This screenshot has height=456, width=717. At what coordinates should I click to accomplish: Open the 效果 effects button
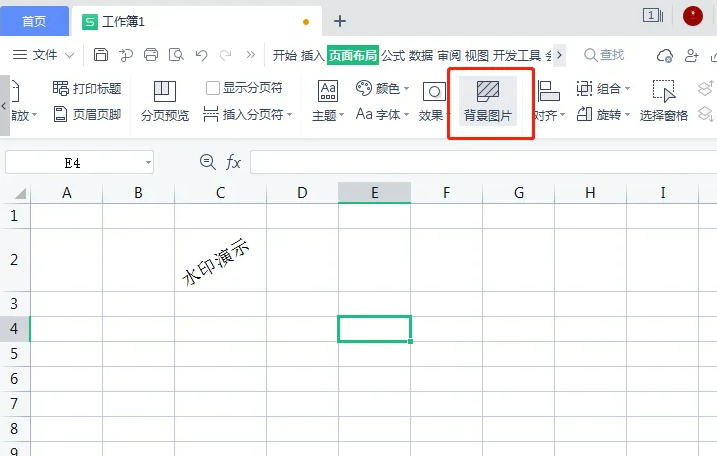(x=432, y=102)
